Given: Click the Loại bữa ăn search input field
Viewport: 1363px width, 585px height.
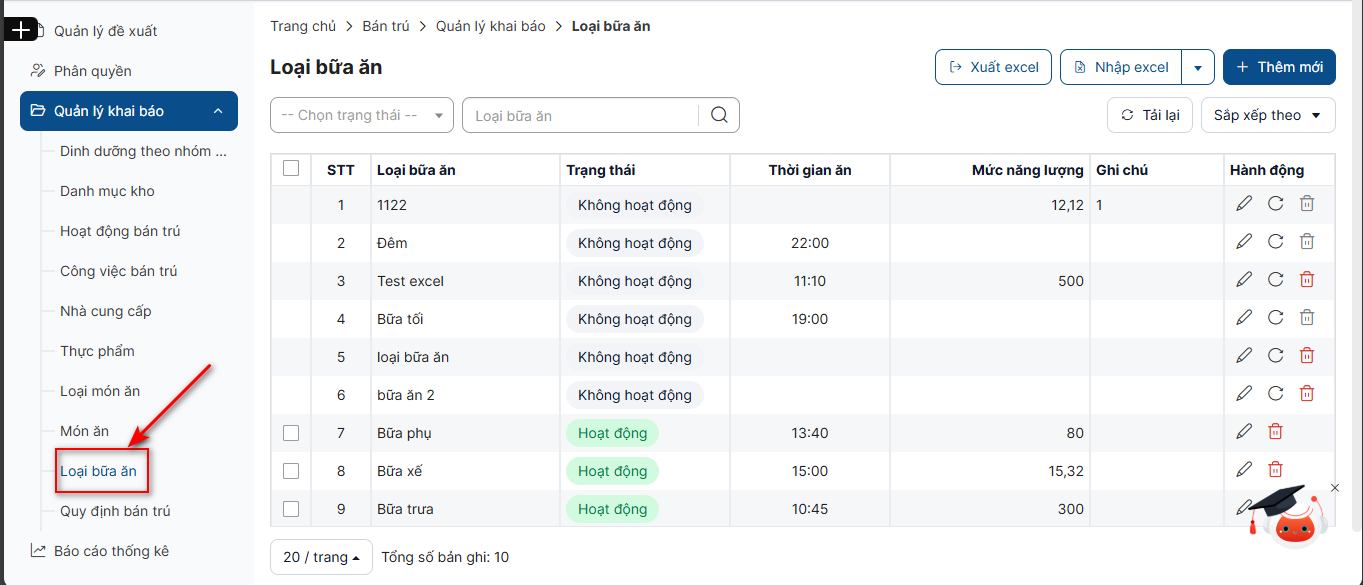Looking at the screenshot, I should pyautogui.click(x=580, y=115).
